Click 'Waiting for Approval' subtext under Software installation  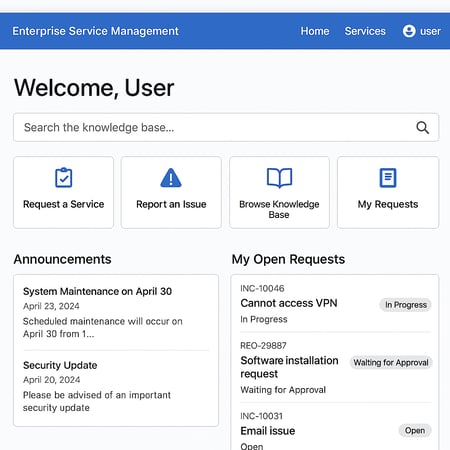pos(283,390)
